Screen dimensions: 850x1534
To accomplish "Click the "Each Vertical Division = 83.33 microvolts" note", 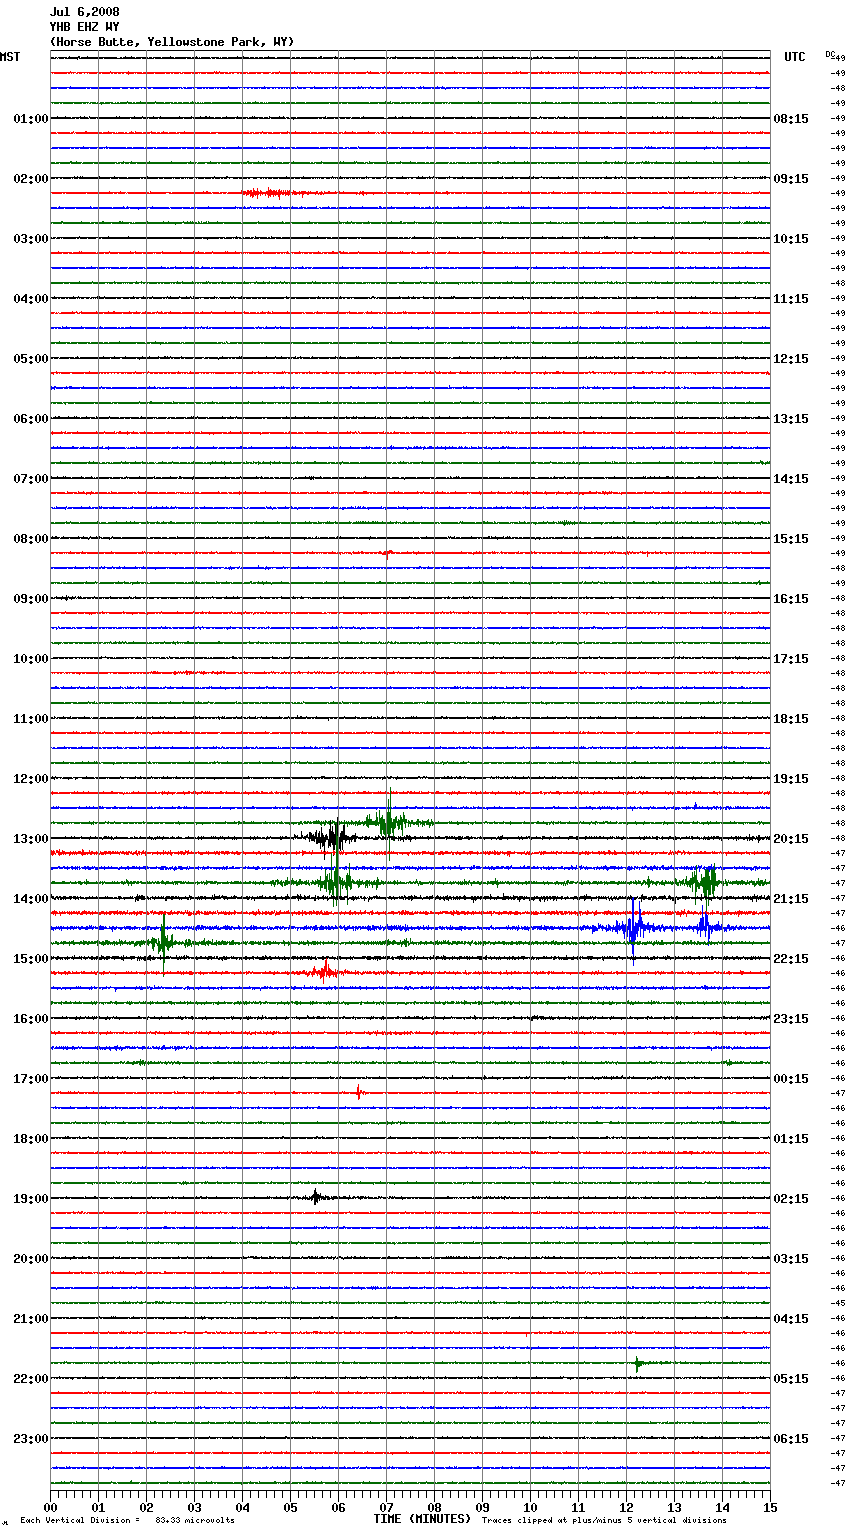I will [127, 1521].
